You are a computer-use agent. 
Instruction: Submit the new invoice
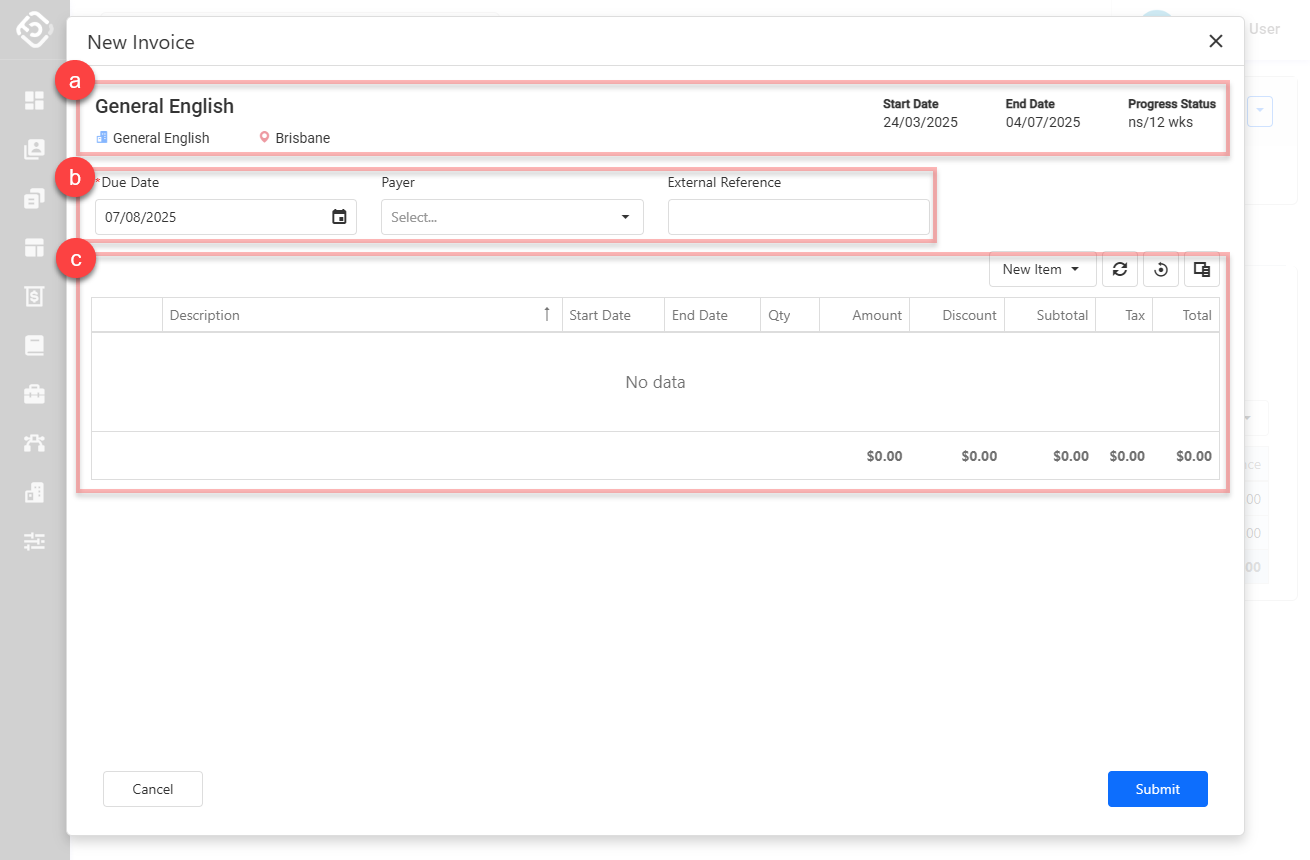[x=1158, y=789]
